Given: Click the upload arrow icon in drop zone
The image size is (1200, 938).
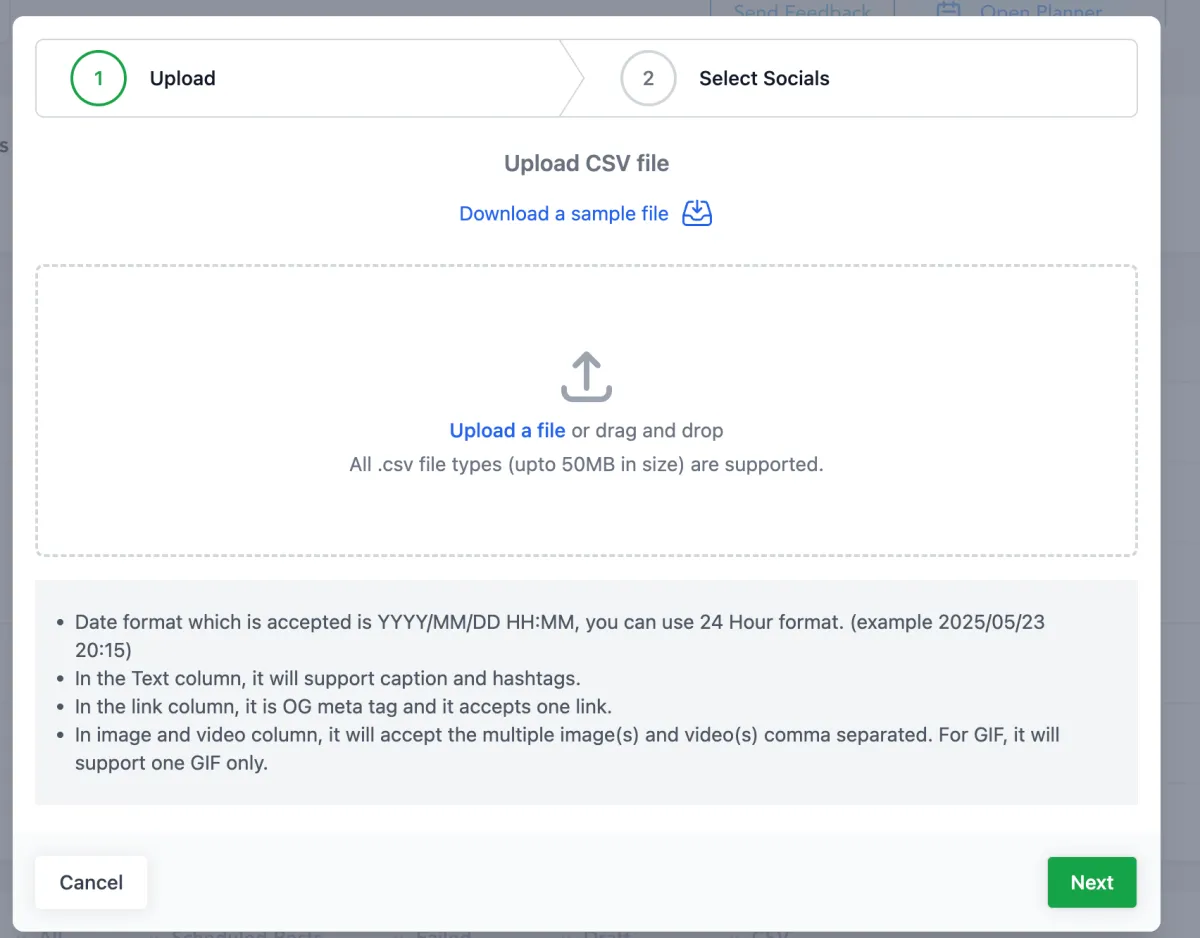Looking at the screenshot, I should pos(586,376).
